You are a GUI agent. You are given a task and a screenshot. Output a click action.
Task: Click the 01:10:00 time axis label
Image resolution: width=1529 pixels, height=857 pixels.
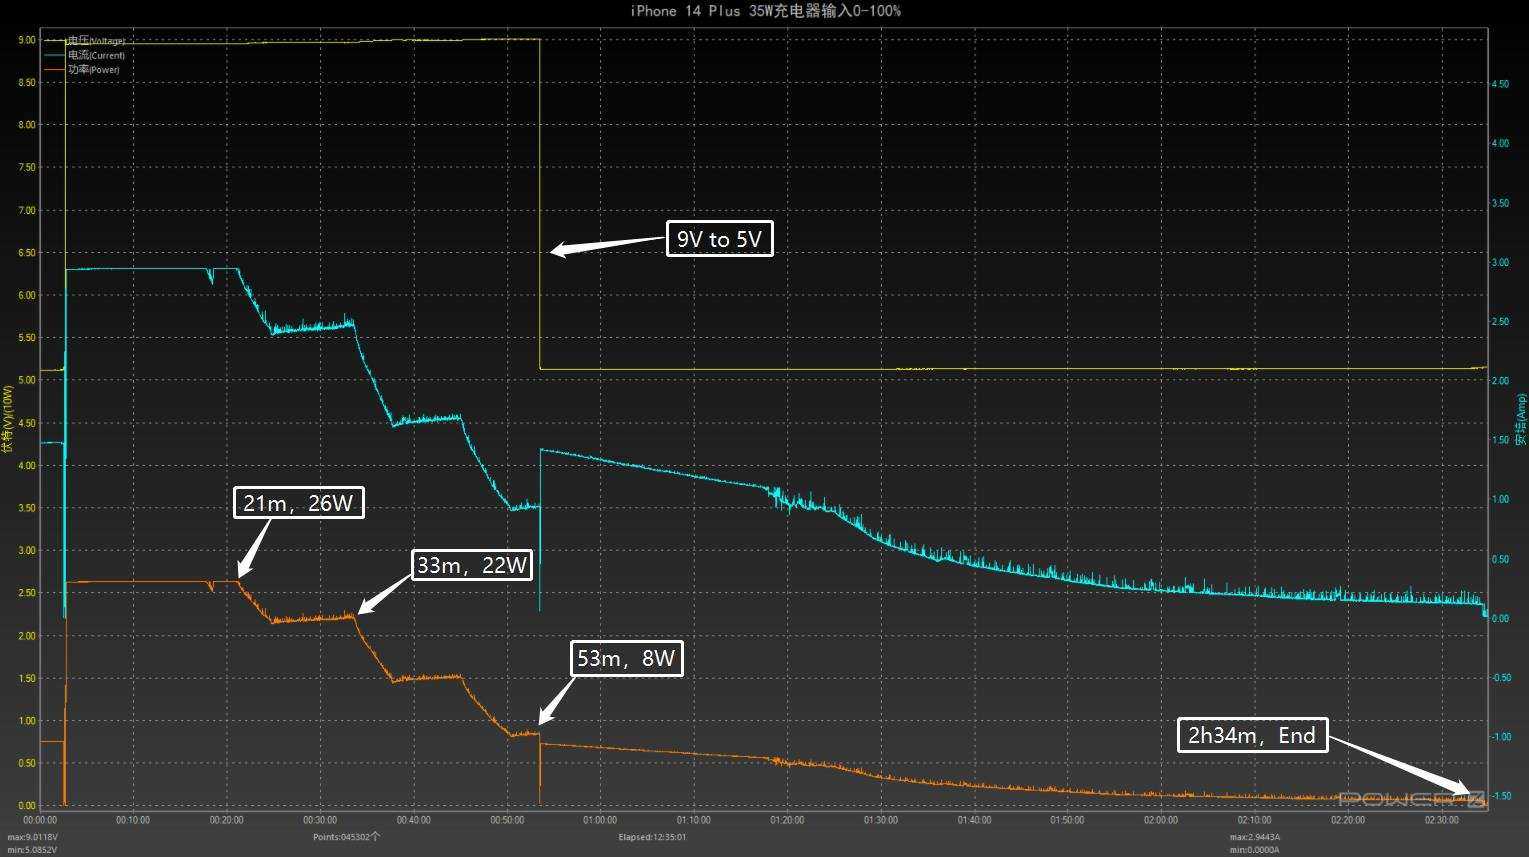(x=693, y=820)
